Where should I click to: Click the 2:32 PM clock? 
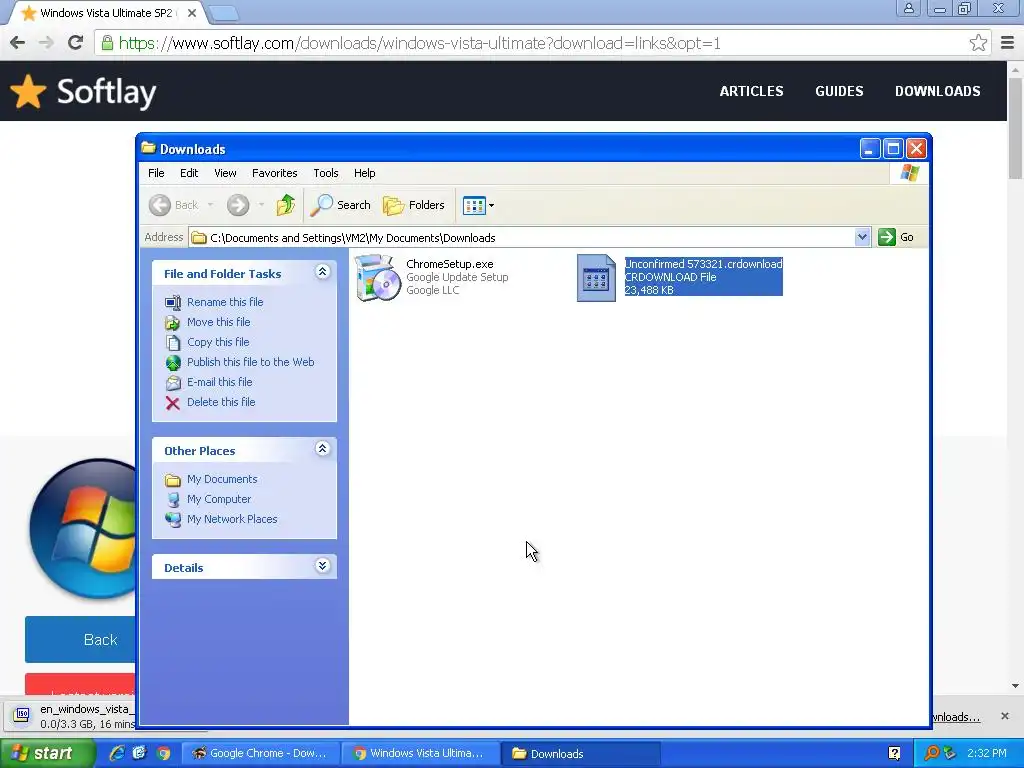coord(987,753)
